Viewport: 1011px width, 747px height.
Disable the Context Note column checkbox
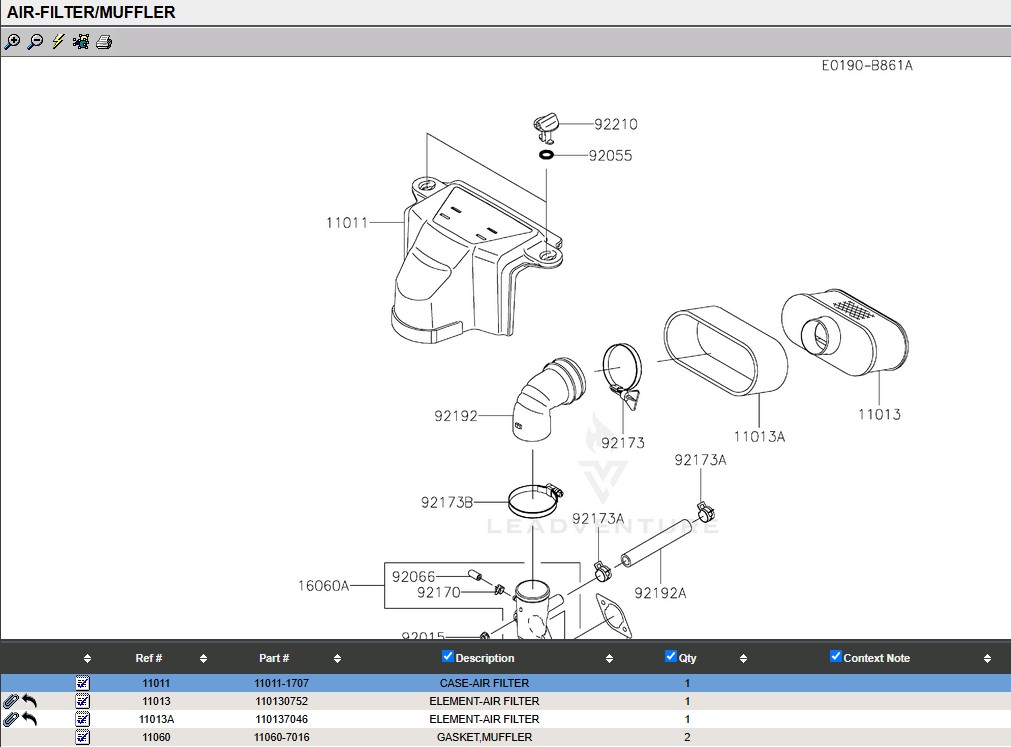(x=836, y=657)
